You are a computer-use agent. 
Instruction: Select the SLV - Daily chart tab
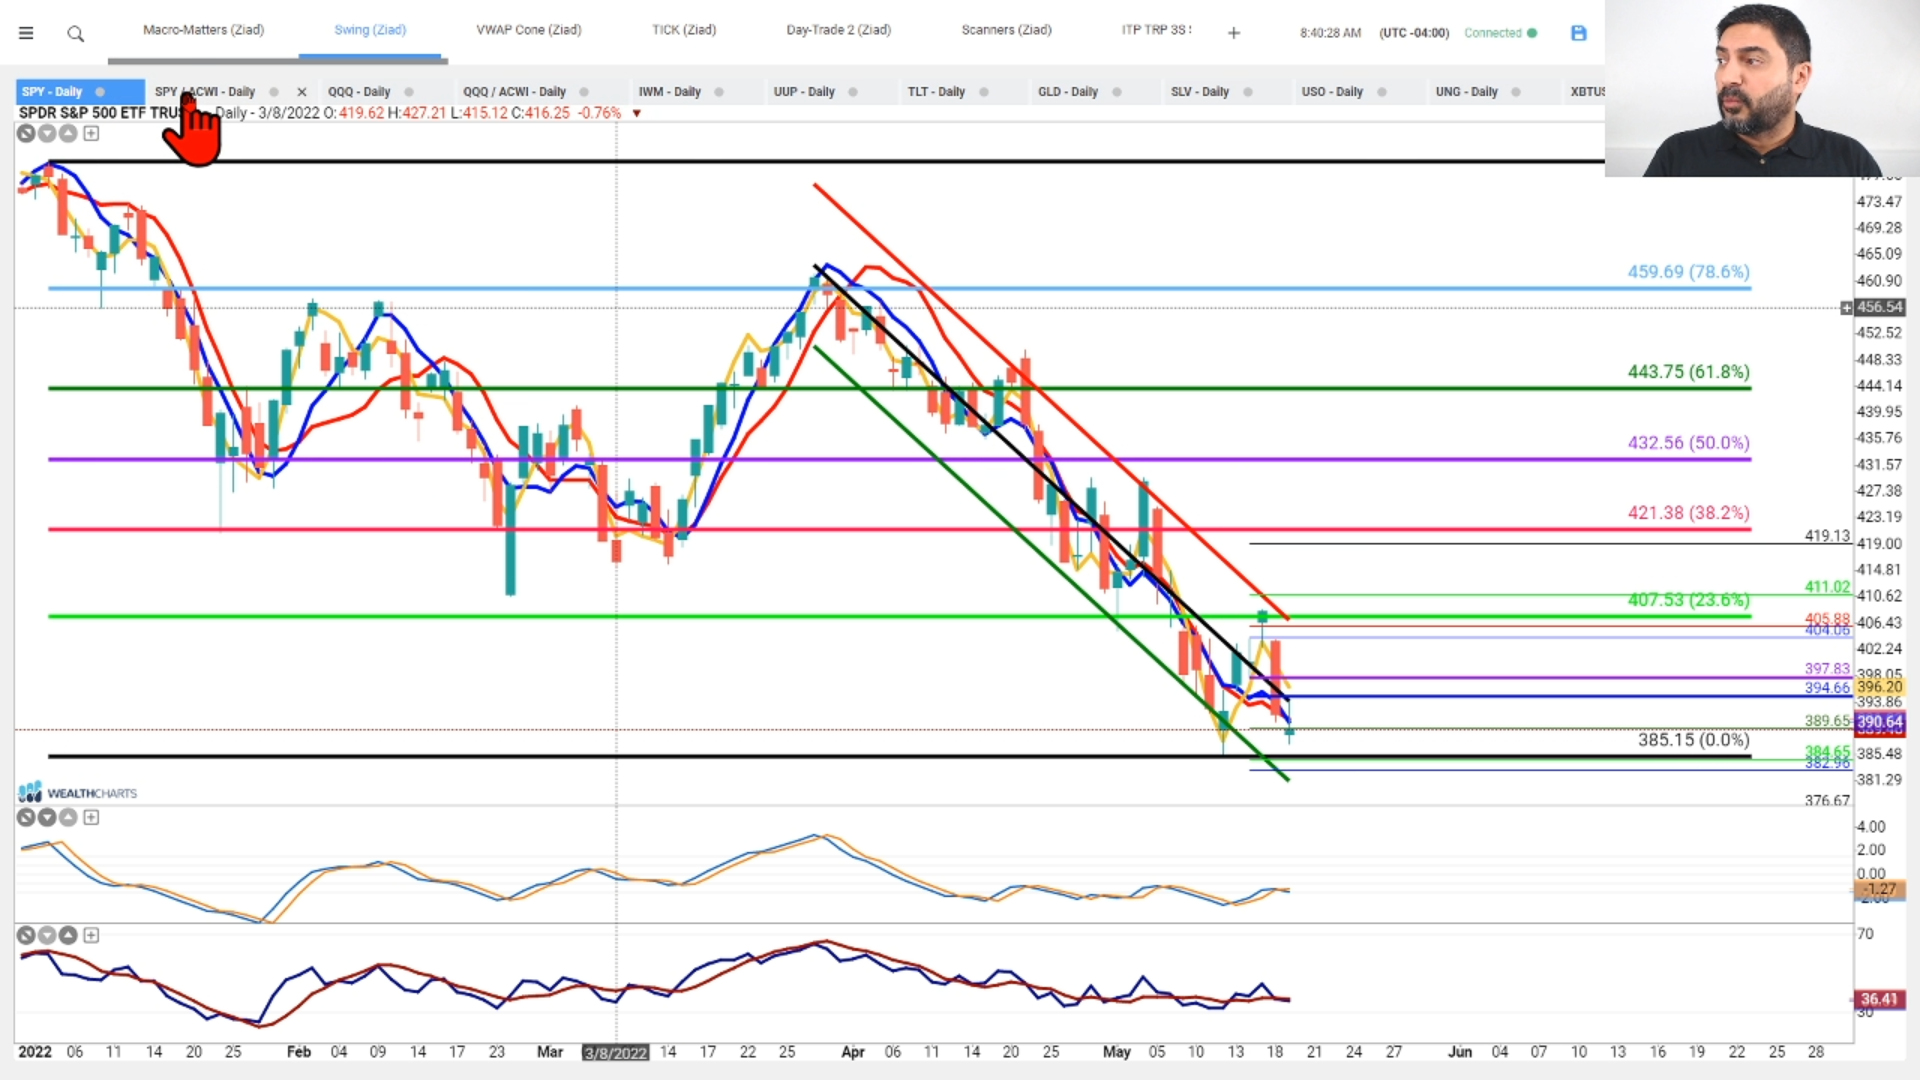[1200, 92]
